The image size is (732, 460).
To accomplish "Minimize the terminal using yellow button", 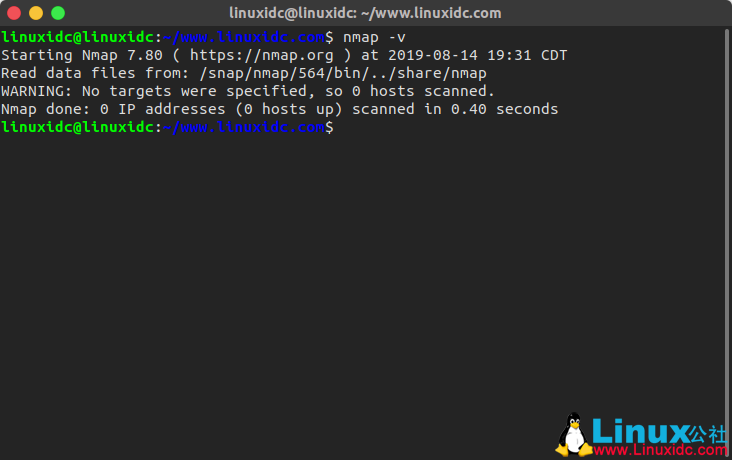I will [36, 13].
